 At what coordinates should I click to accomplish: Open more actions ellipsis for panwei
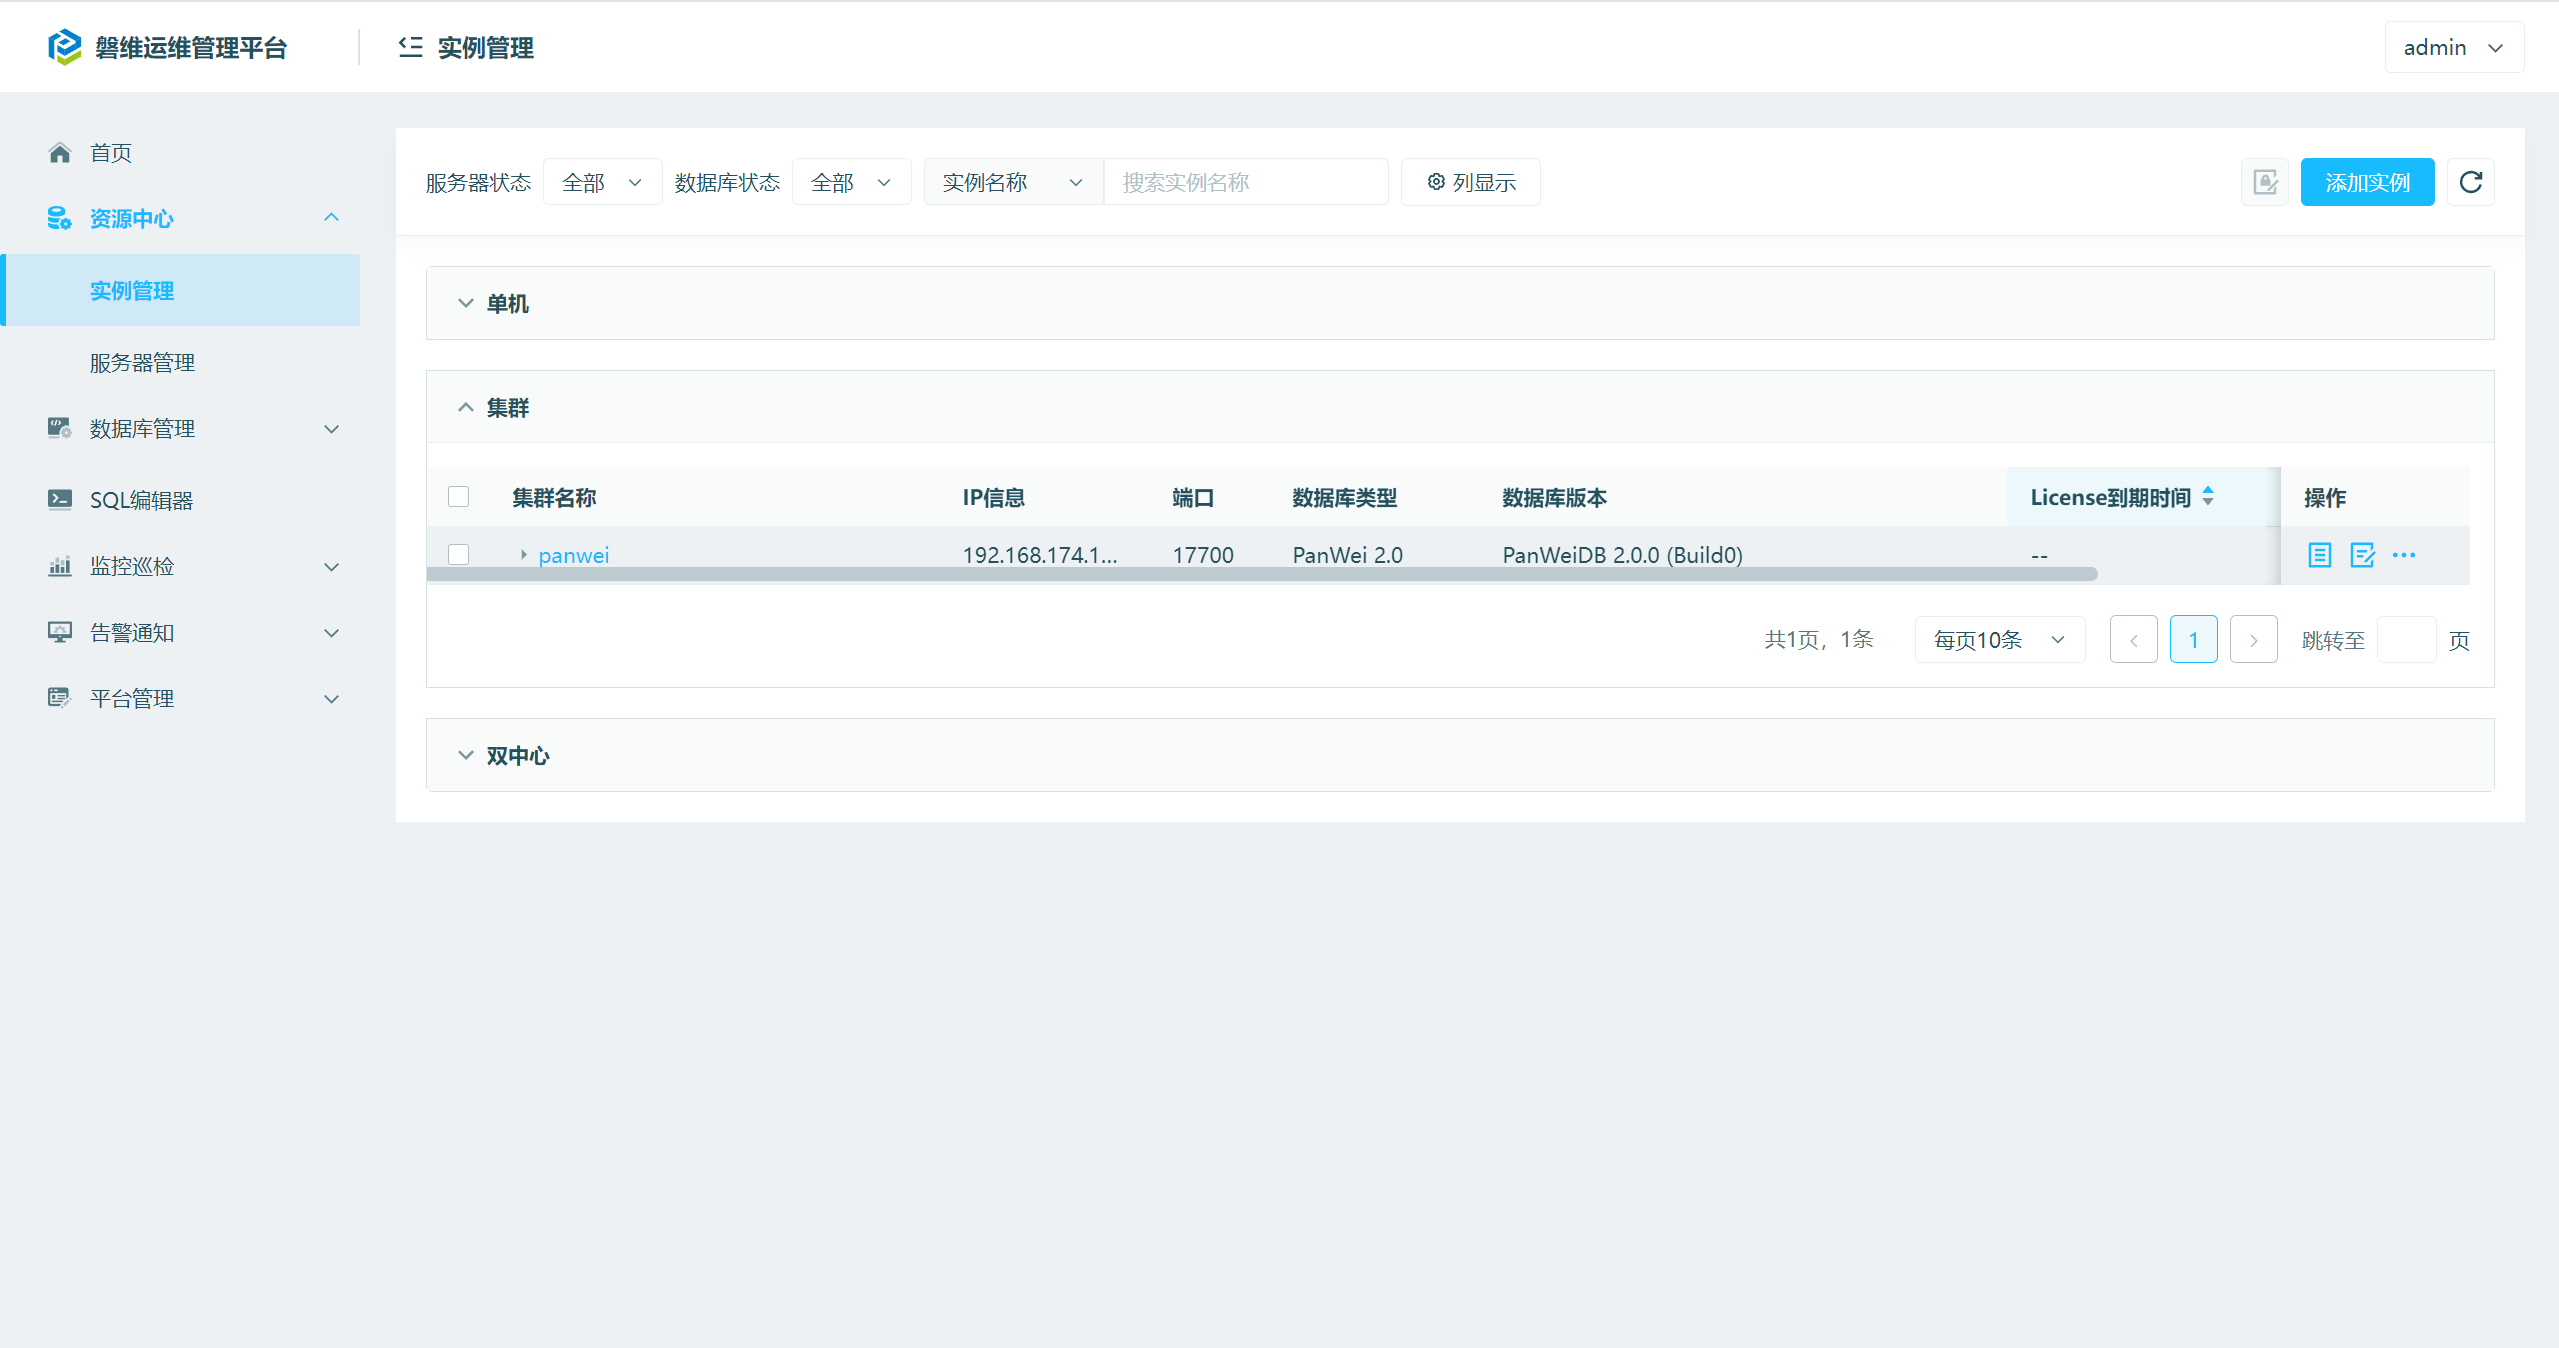2404,555
